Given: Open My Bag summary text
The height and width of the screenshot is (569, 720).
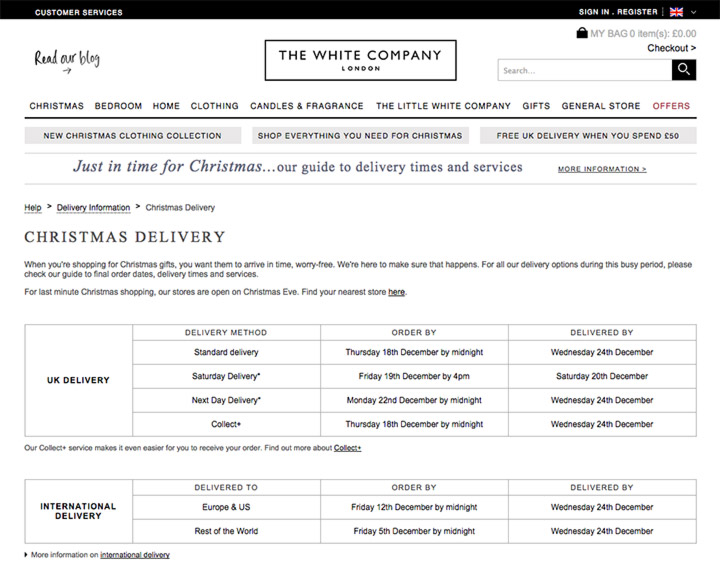Looking at the screenshot, I should click(643, 34).
